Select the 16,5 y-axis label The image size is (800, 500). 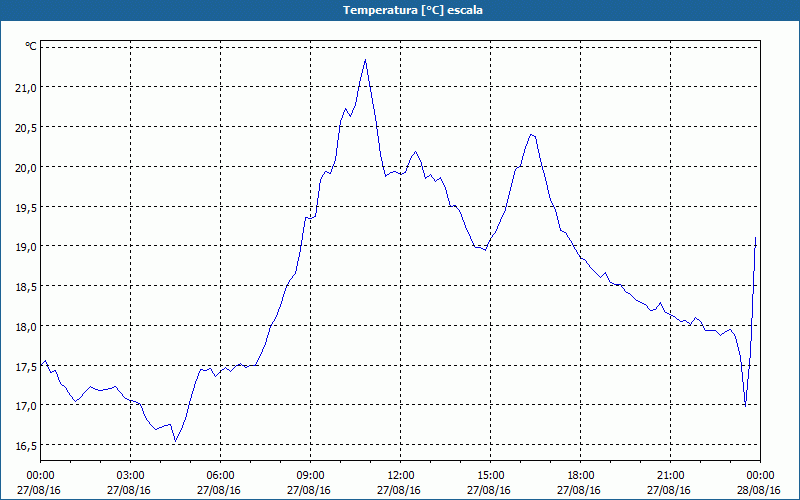click(x=26, y=446)
